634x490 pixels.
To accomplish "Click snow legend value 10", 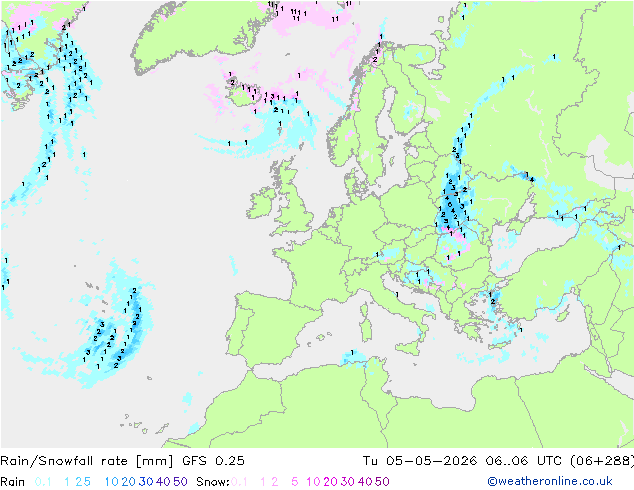I will click(x=313, y=482).
